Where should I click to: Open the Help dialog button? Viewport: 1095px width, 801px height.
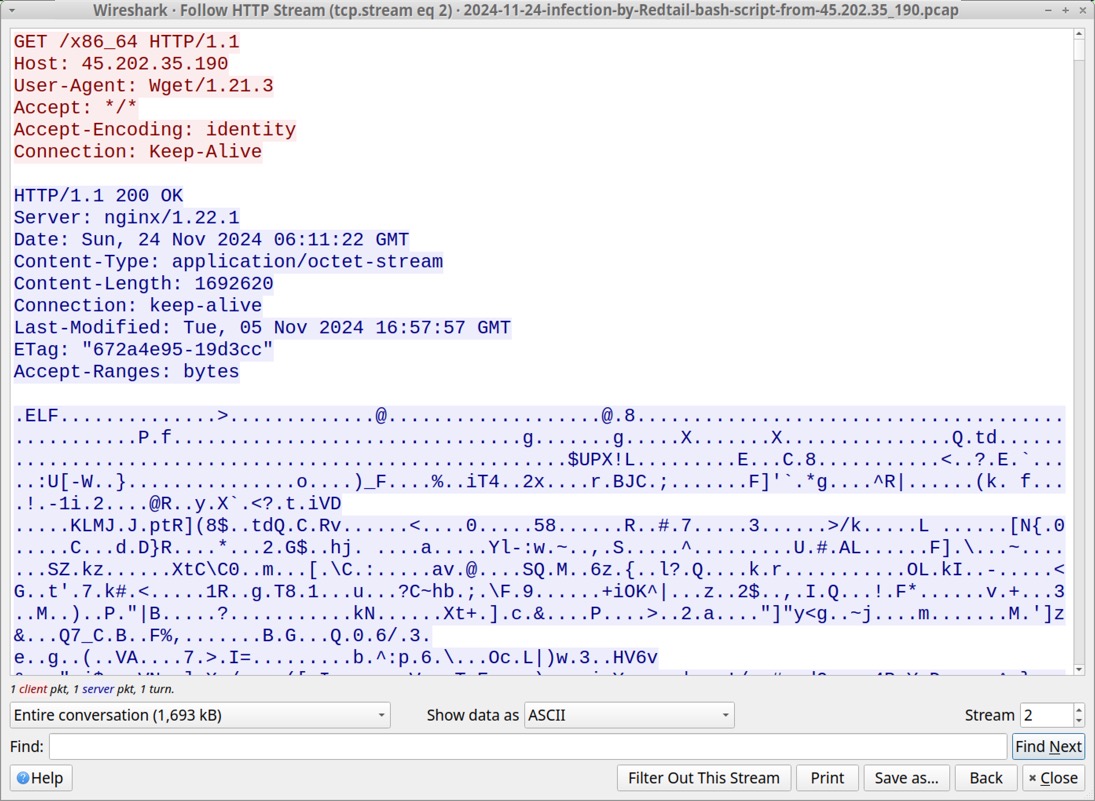40,778
